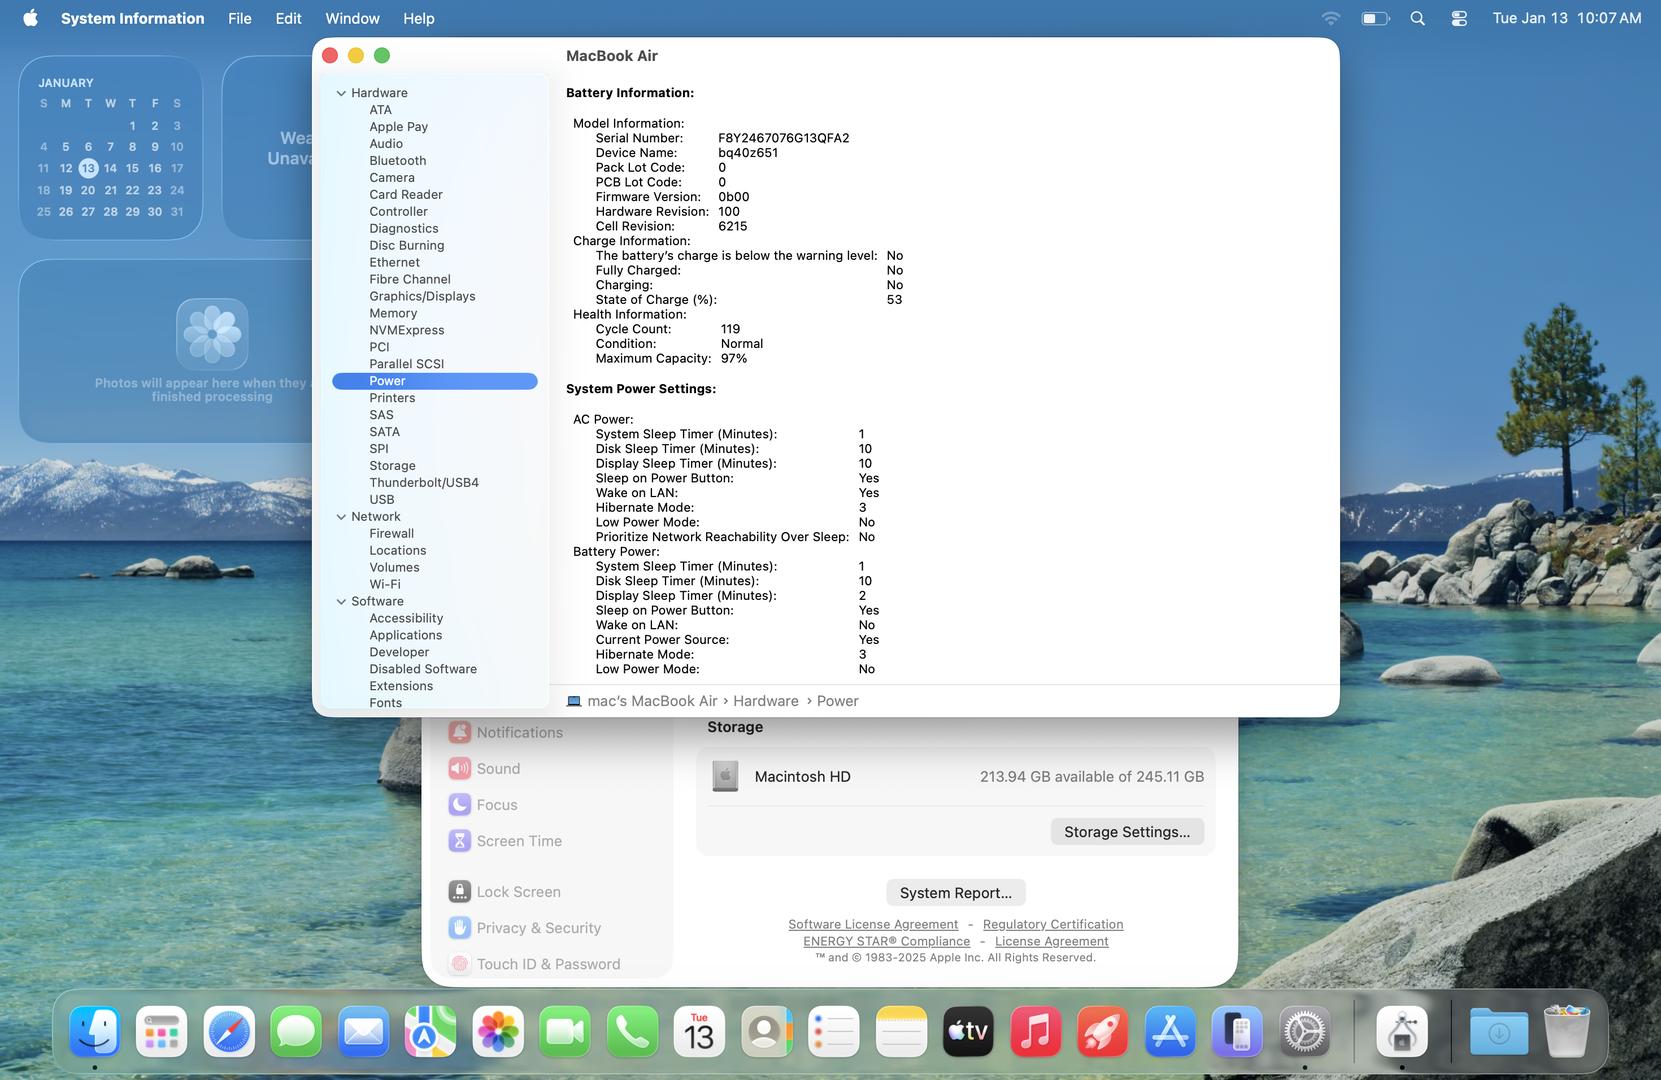The image size is (1661, 1080).
Task: Open the Software License Agreement link
Action: pos(872,924)
